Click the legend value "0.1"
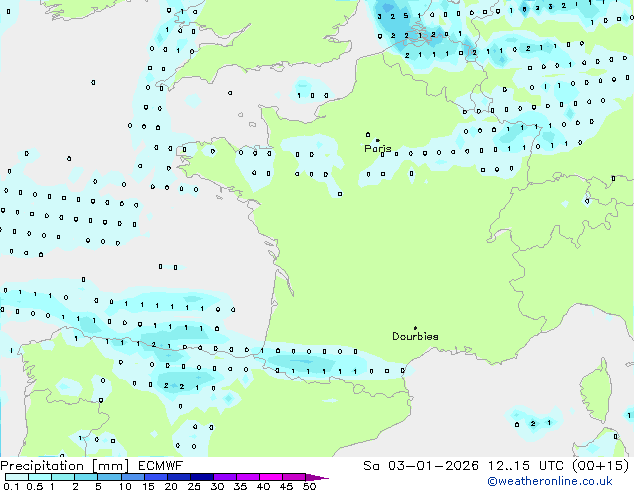 click(x=11, y=486)
